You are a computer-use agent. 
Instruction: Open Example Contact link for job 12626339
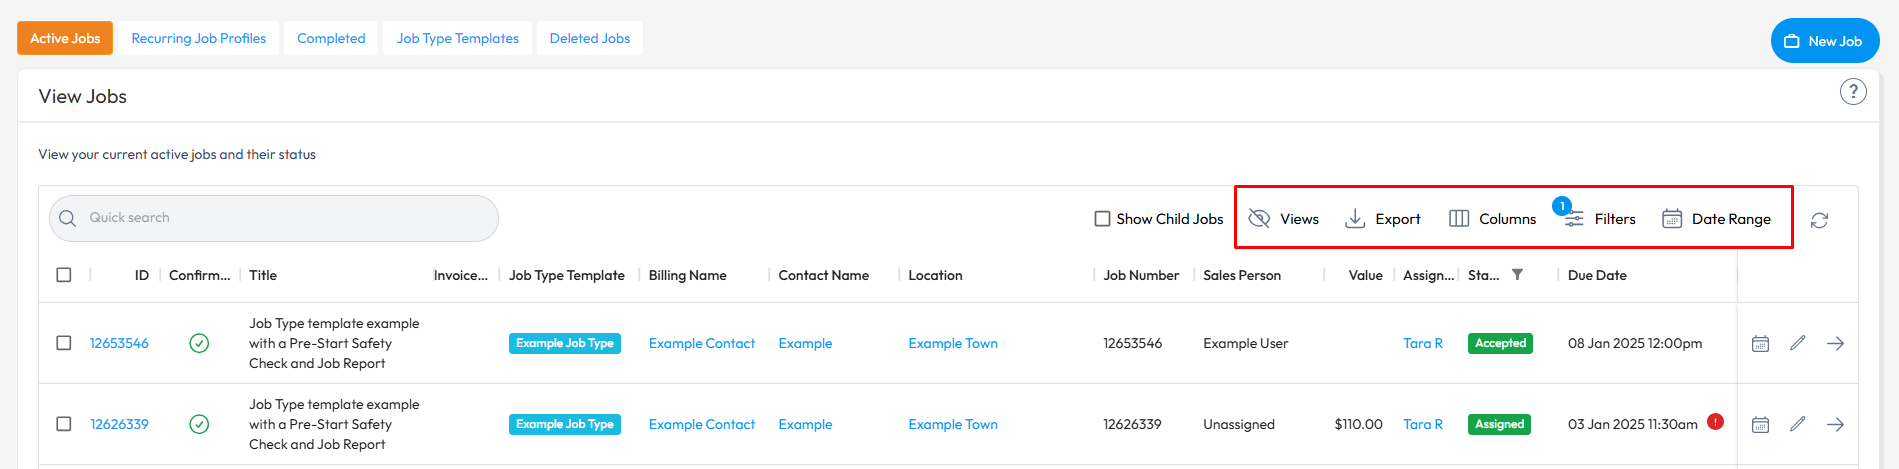click(702, 424)
